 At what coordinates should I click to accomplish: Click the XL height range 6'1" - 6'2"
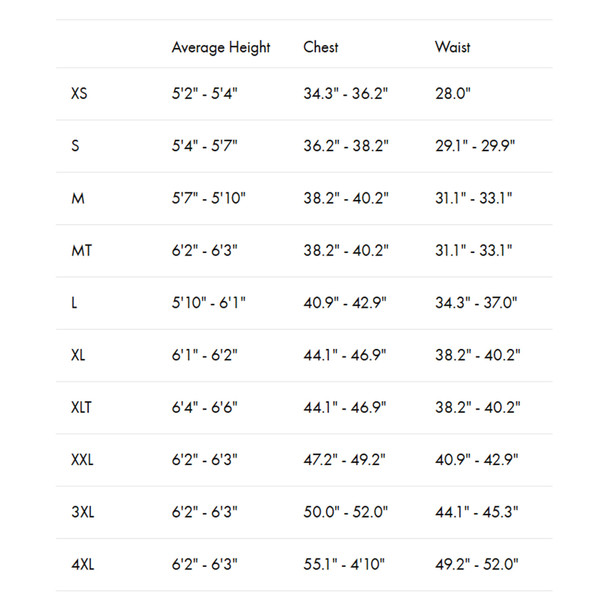point(204,355)
